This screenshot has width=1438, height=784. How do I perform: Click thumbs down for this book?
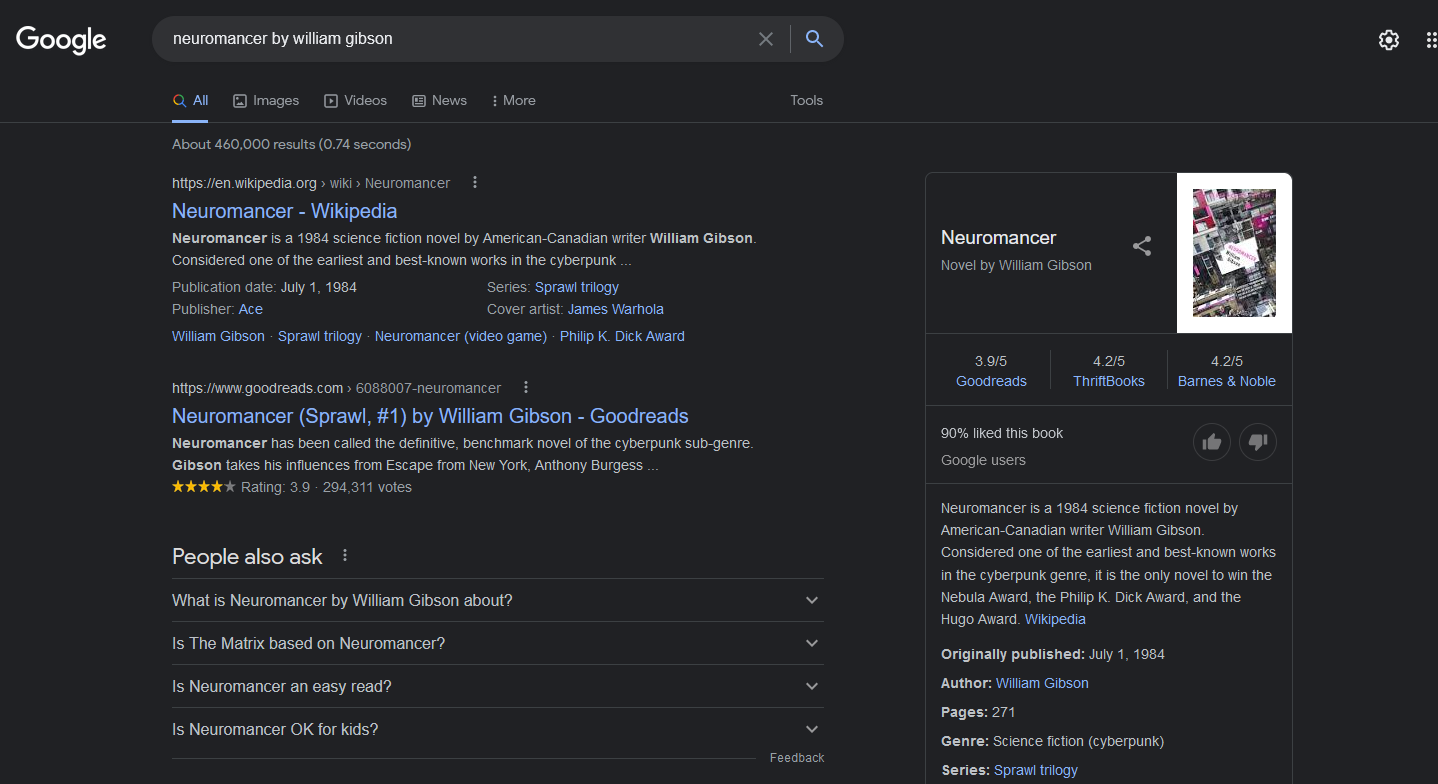click(x=1258, y=442)
